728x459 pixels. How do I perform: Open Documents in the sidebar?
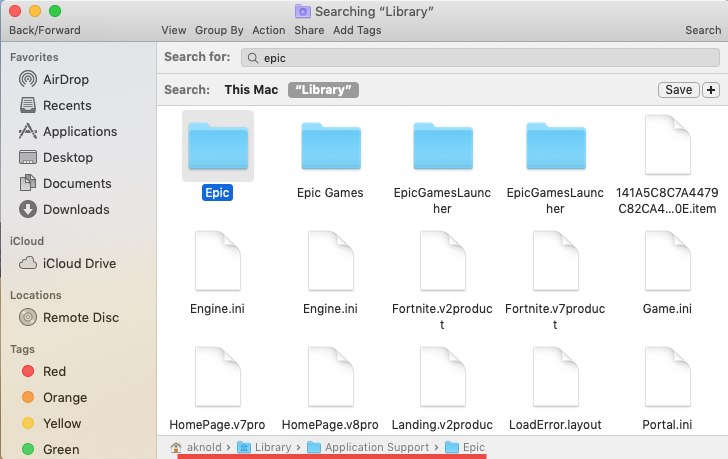pyautogui.click(x=65, y=183)
